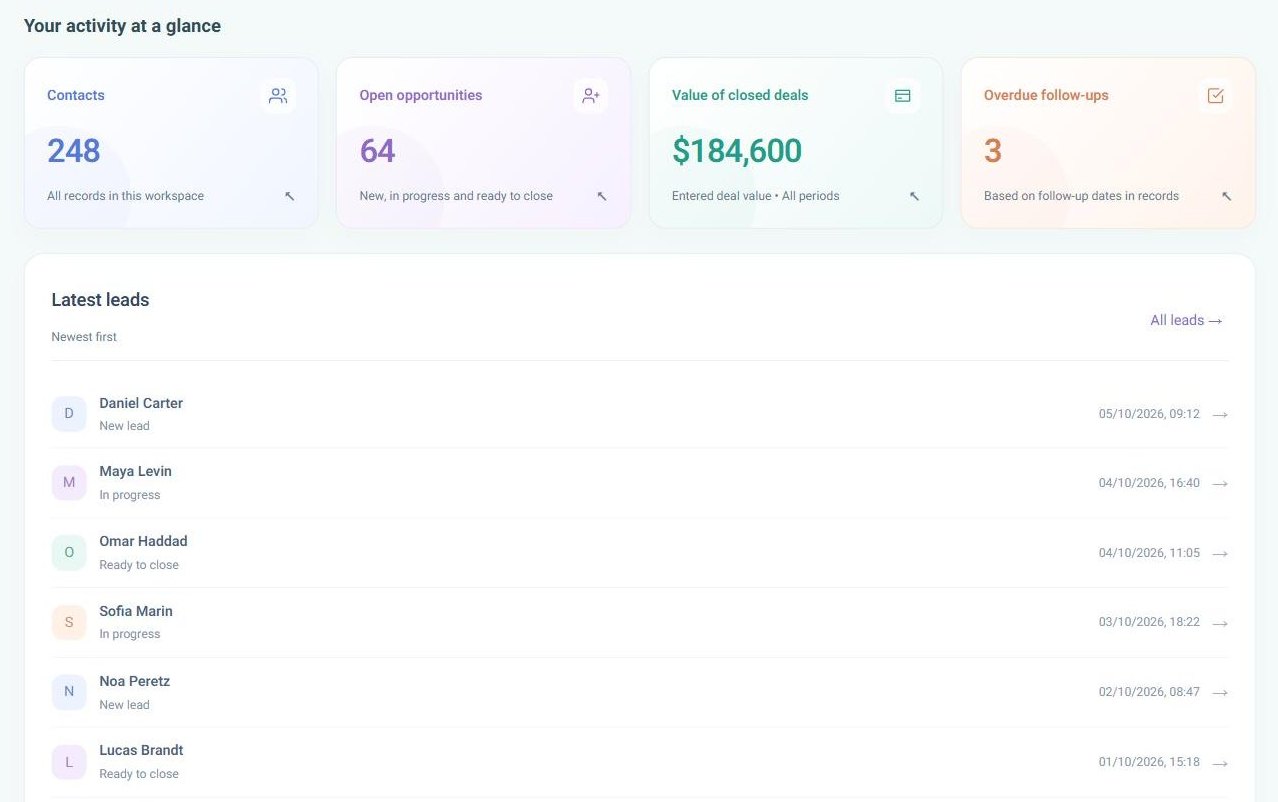Click New, in progress and ready to close text

(x=456, y=196)
